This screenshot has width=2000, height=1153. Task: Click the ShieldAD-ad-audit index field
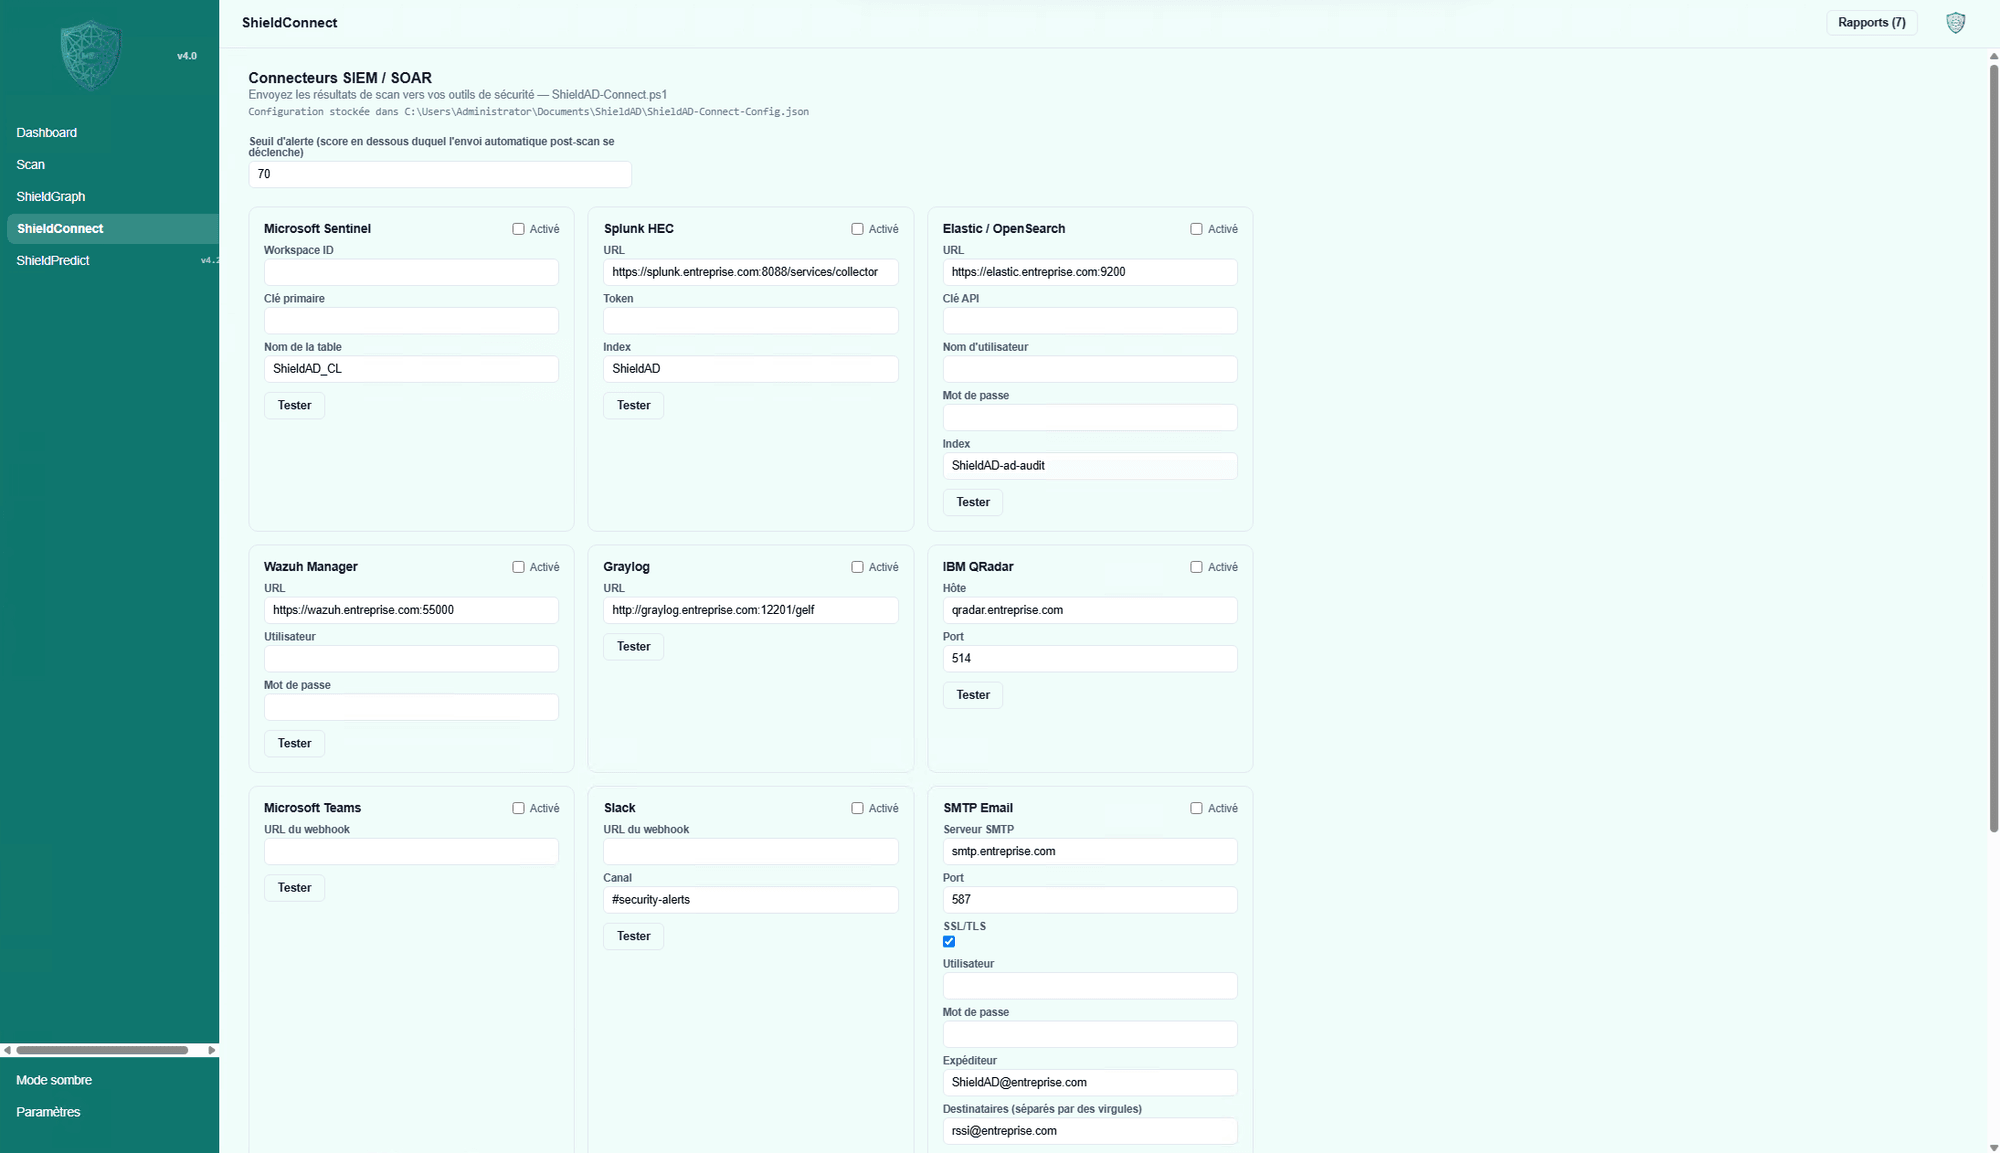pyautogui.click(x=1090, y=466)
